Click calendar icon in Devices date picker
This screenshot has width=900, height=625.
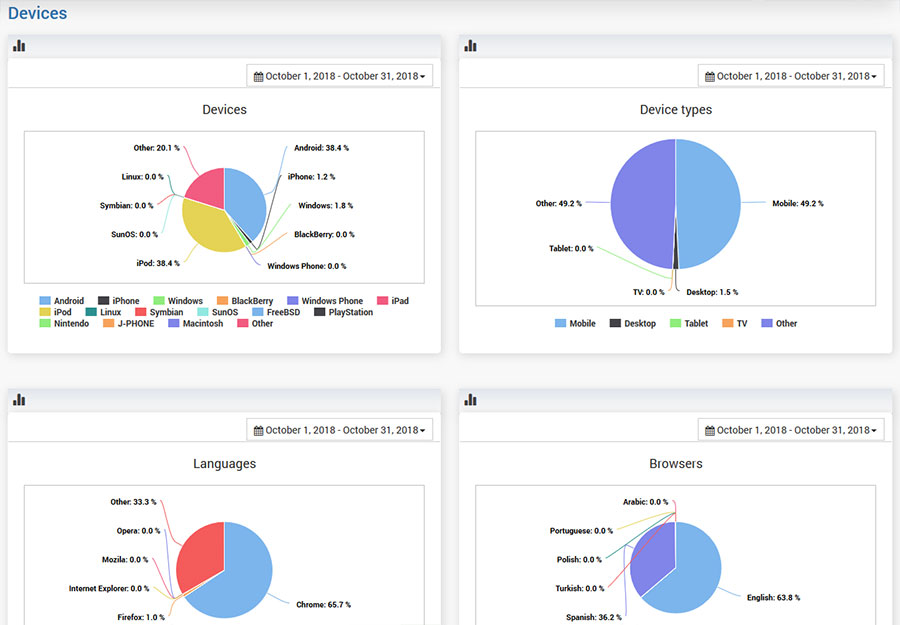pos(259,77)
